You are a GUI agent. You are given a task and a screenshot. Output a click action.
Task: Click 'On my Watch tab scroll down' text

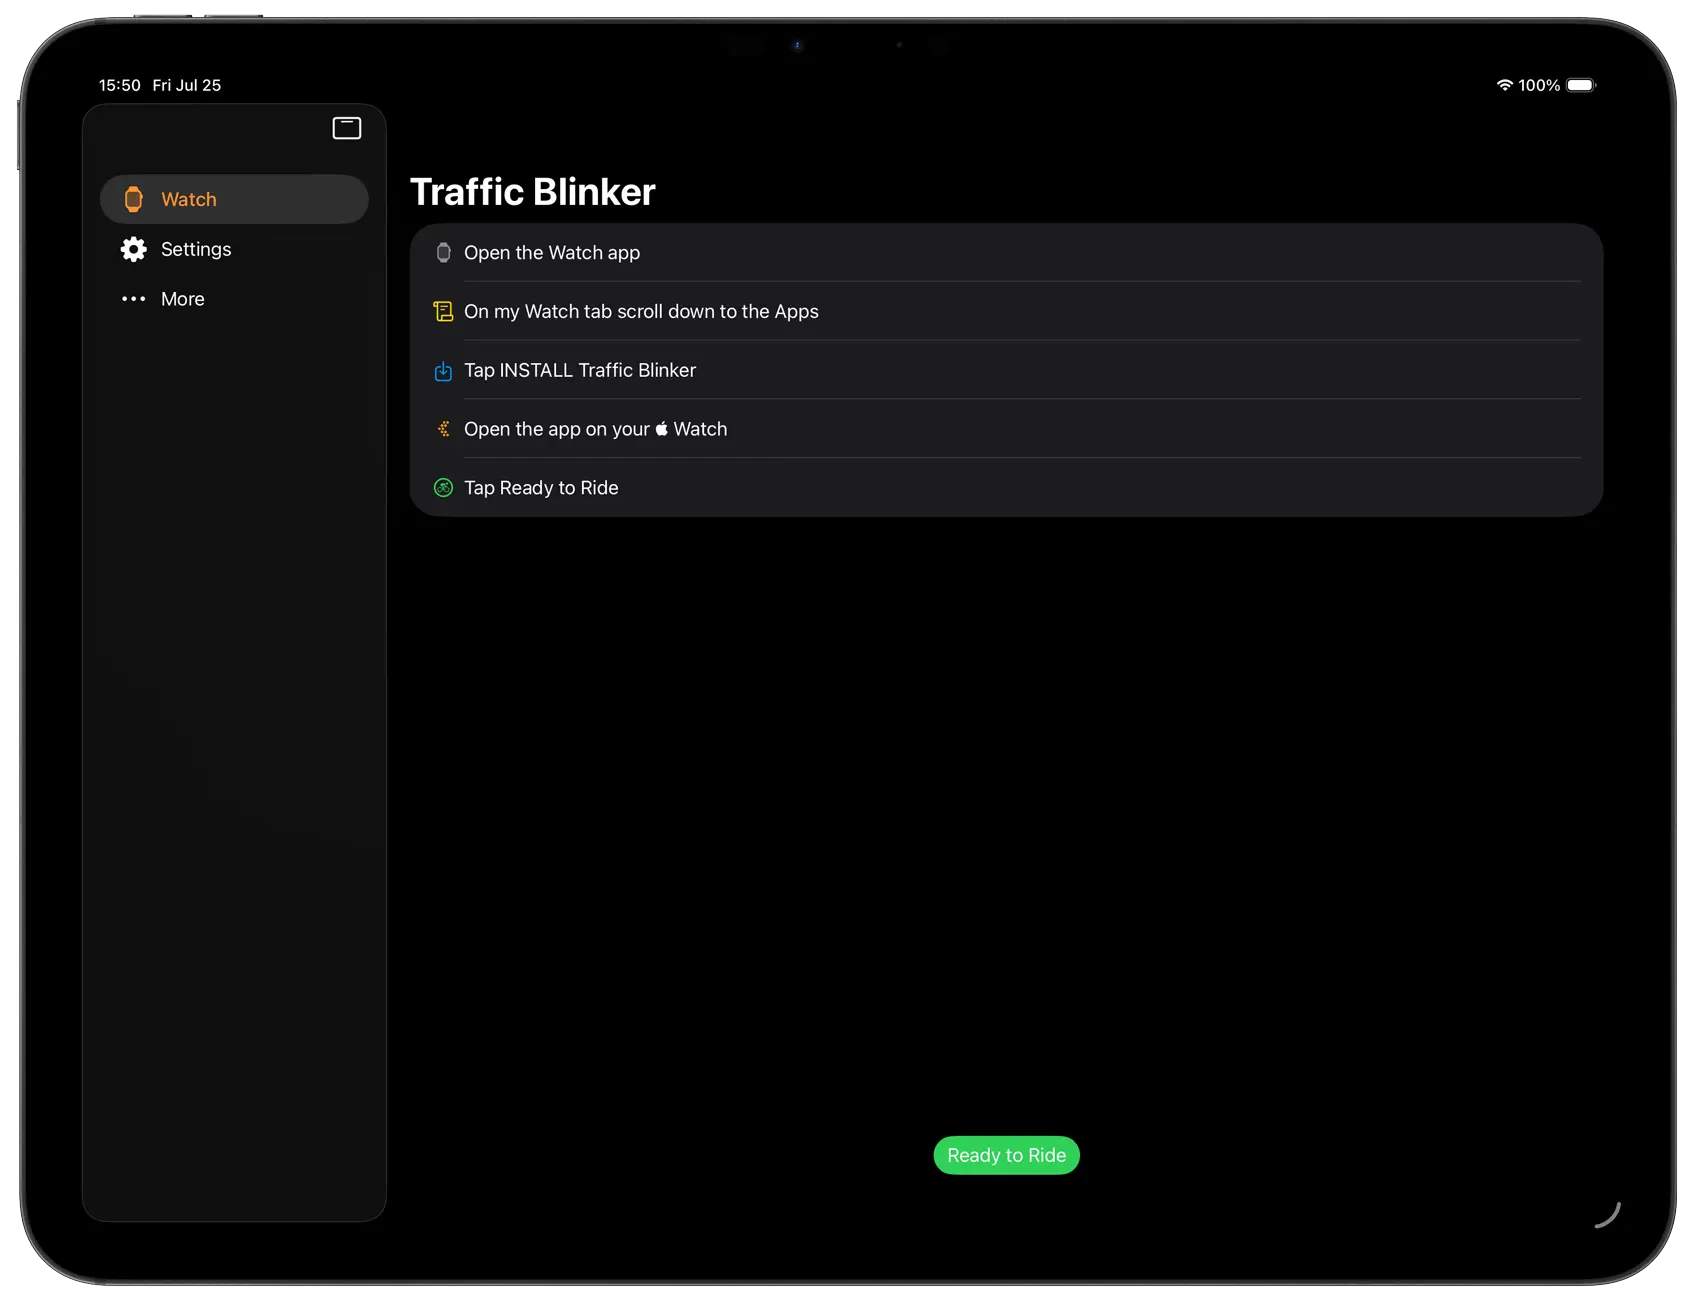641,312
